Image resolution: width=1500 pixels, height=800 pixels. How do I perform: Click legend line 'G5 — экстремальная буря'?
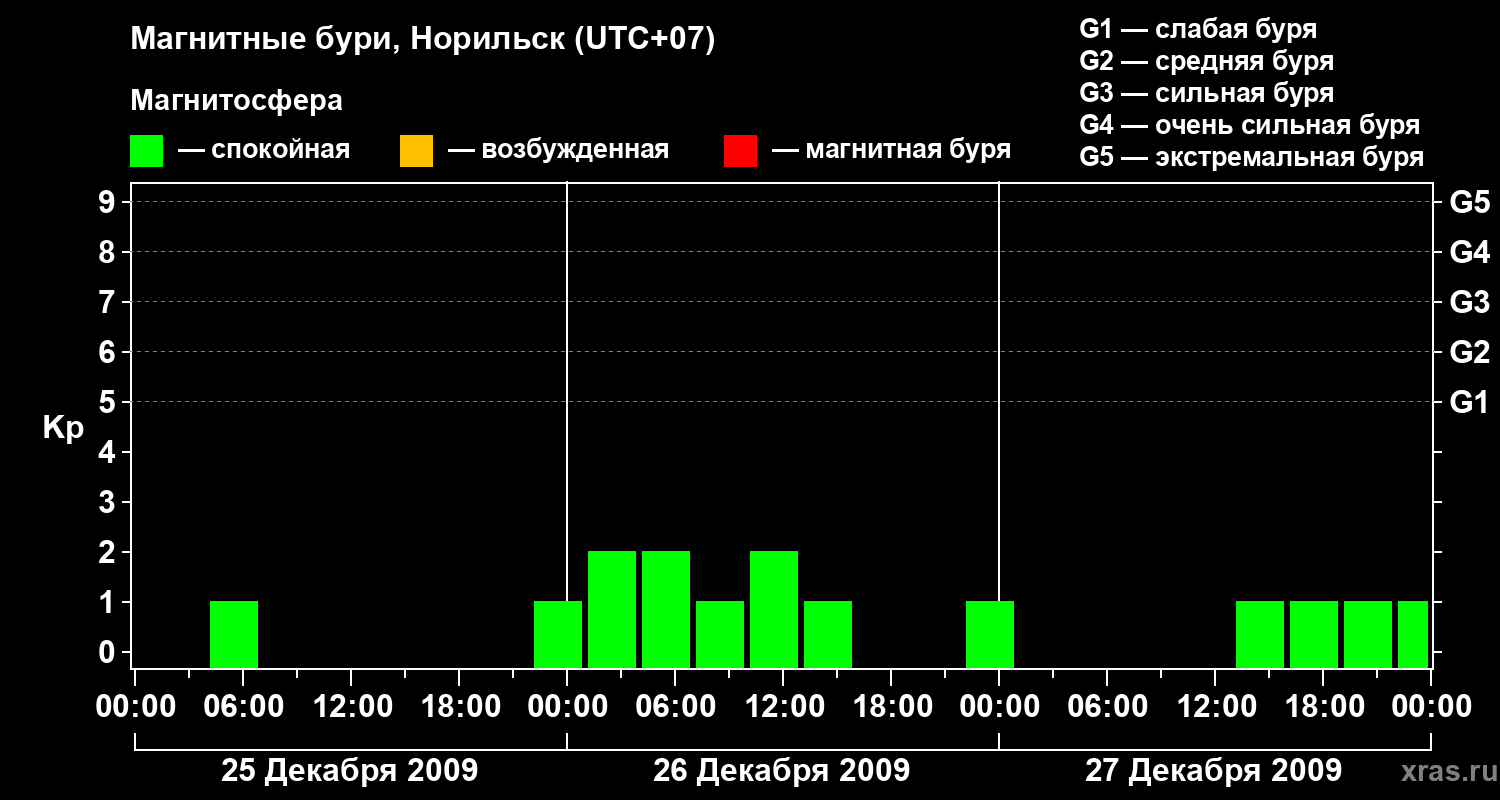pyautogui.click(x=1252, y=157)
